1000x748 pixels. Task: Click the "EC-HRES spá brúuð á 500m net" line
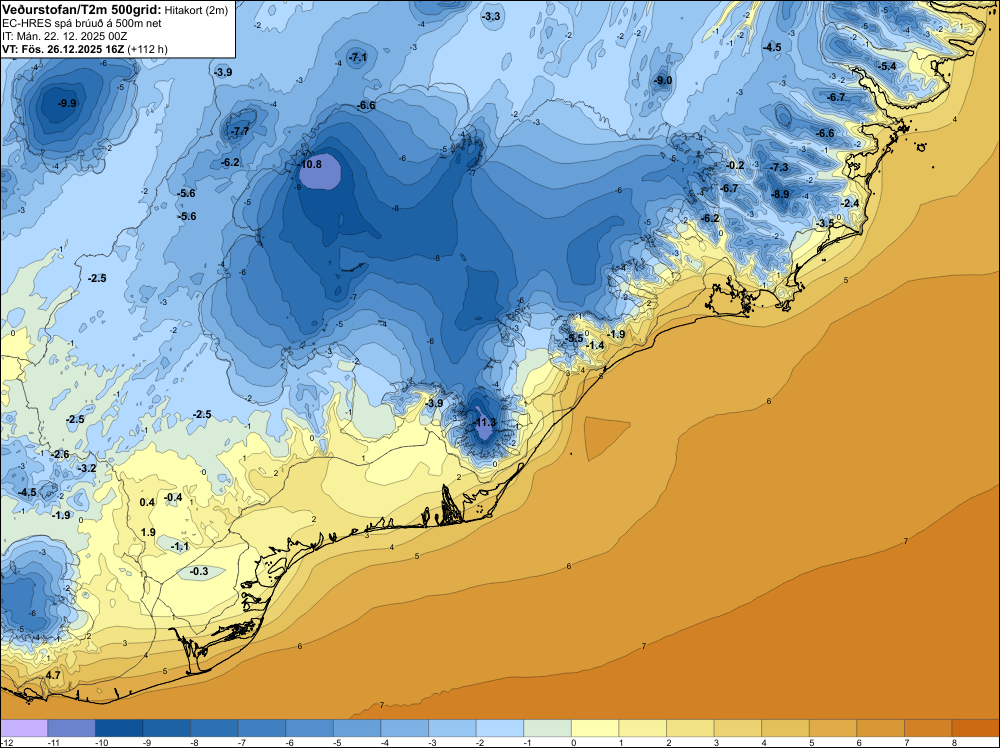point(73,24)
